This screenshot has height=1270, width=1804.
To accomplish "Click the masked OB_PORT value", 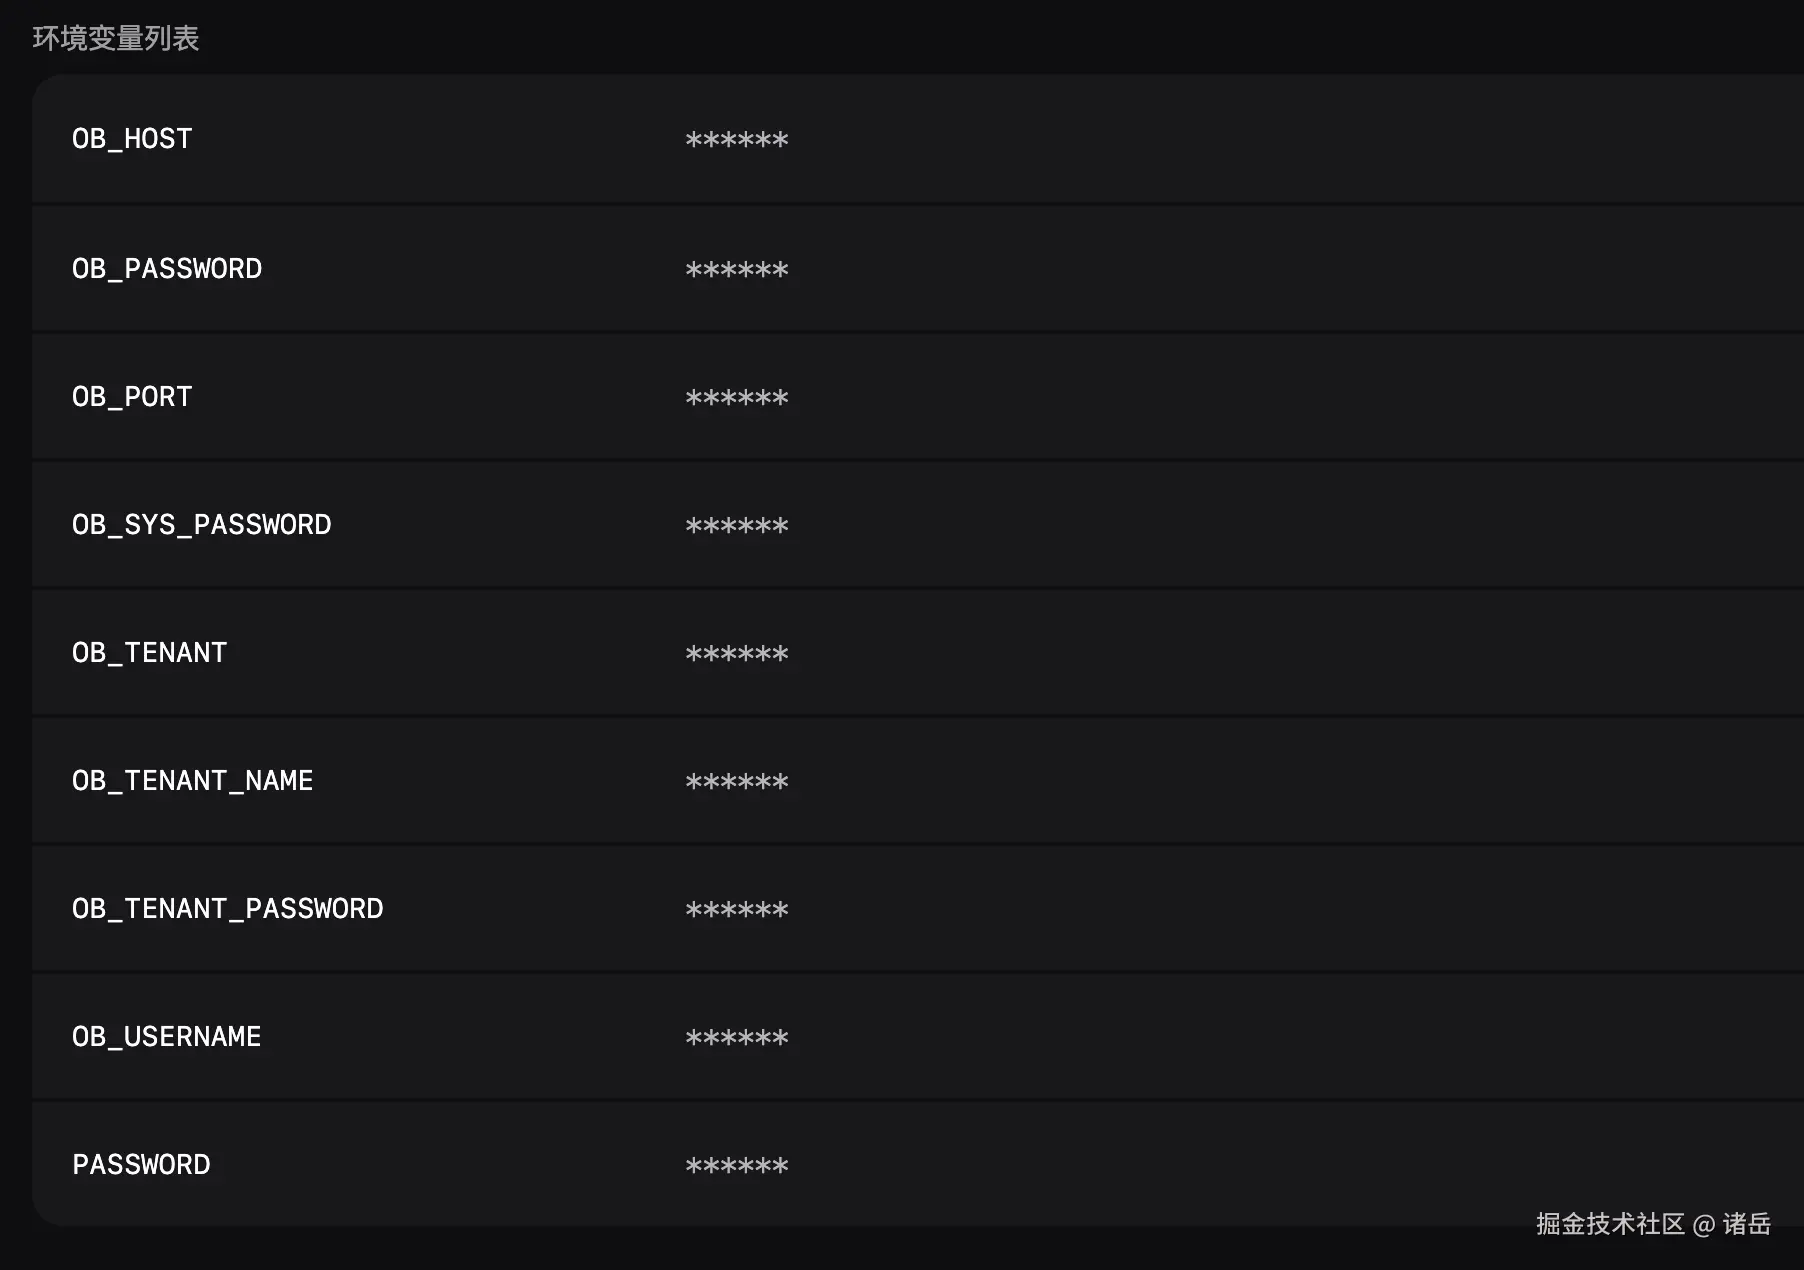I will 737,398.
